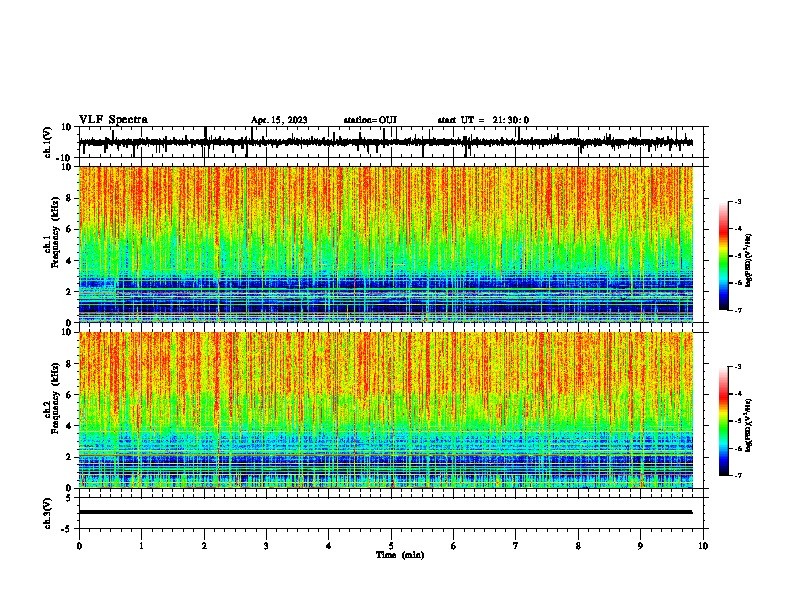Click the "ch.3(V)" axis label at bottom
This screenshot has height=612, width=792.
[48, 513]
